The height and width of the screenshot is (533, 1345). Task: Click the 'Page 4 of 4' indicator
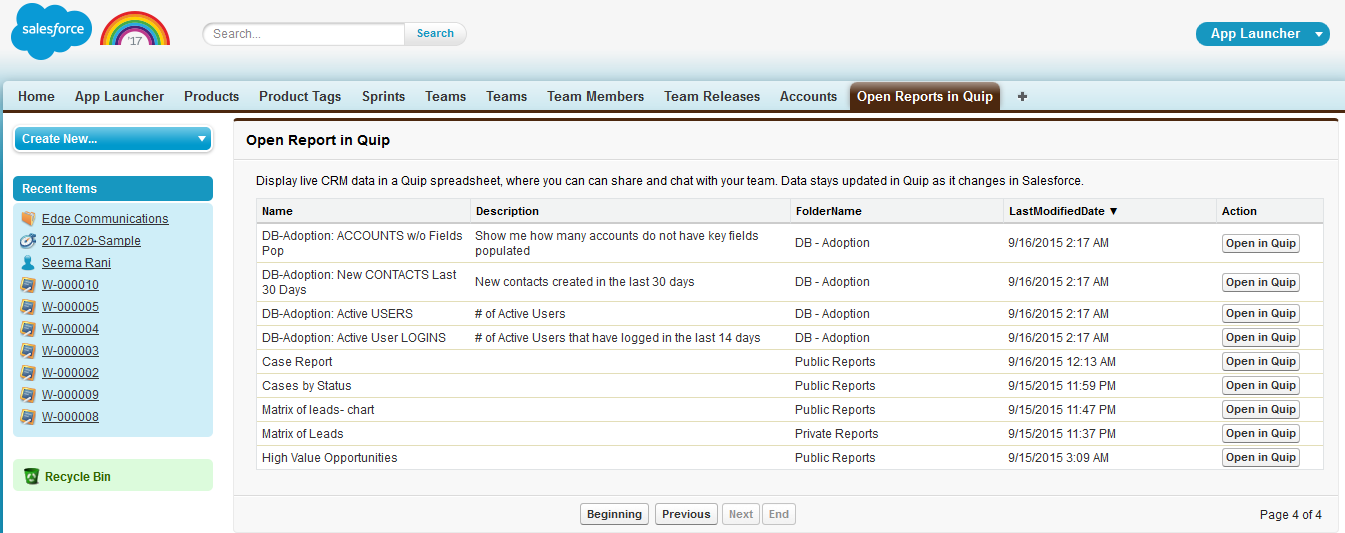pyautogui.click(x=1291, y=515)
